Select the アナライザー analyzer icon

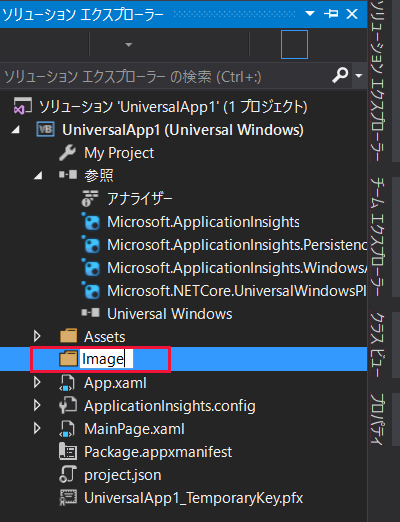tap(90, 199)
